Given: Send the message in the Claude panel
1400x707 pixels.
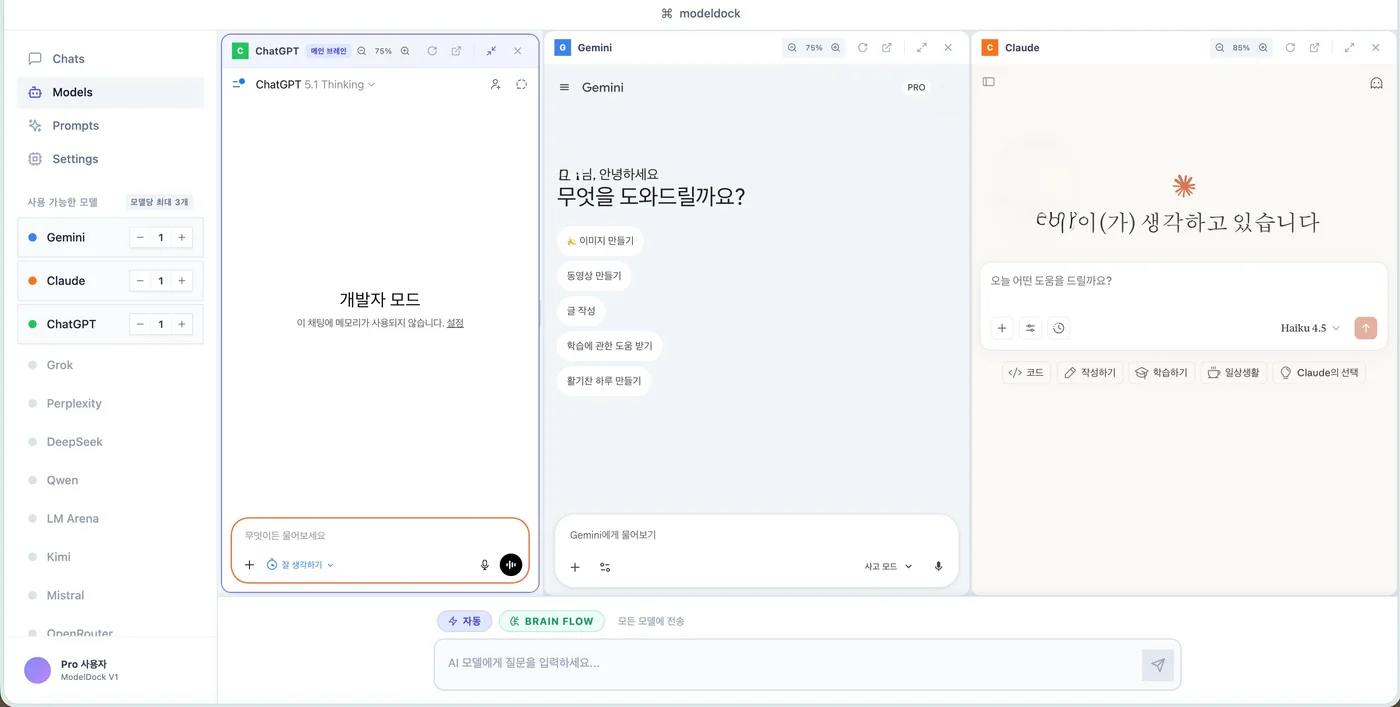Looking at the screenshot, I should [1366, 328].
